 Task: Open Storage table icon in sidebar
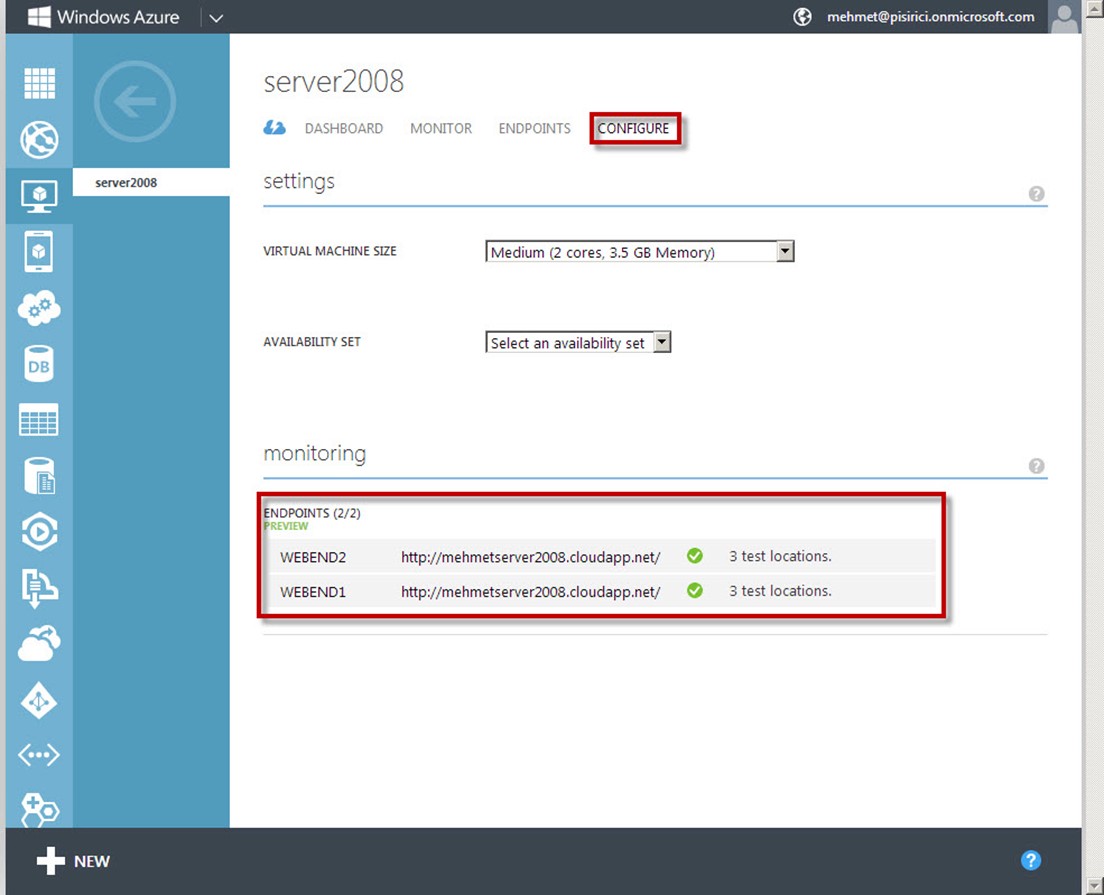tap(39, 420)
